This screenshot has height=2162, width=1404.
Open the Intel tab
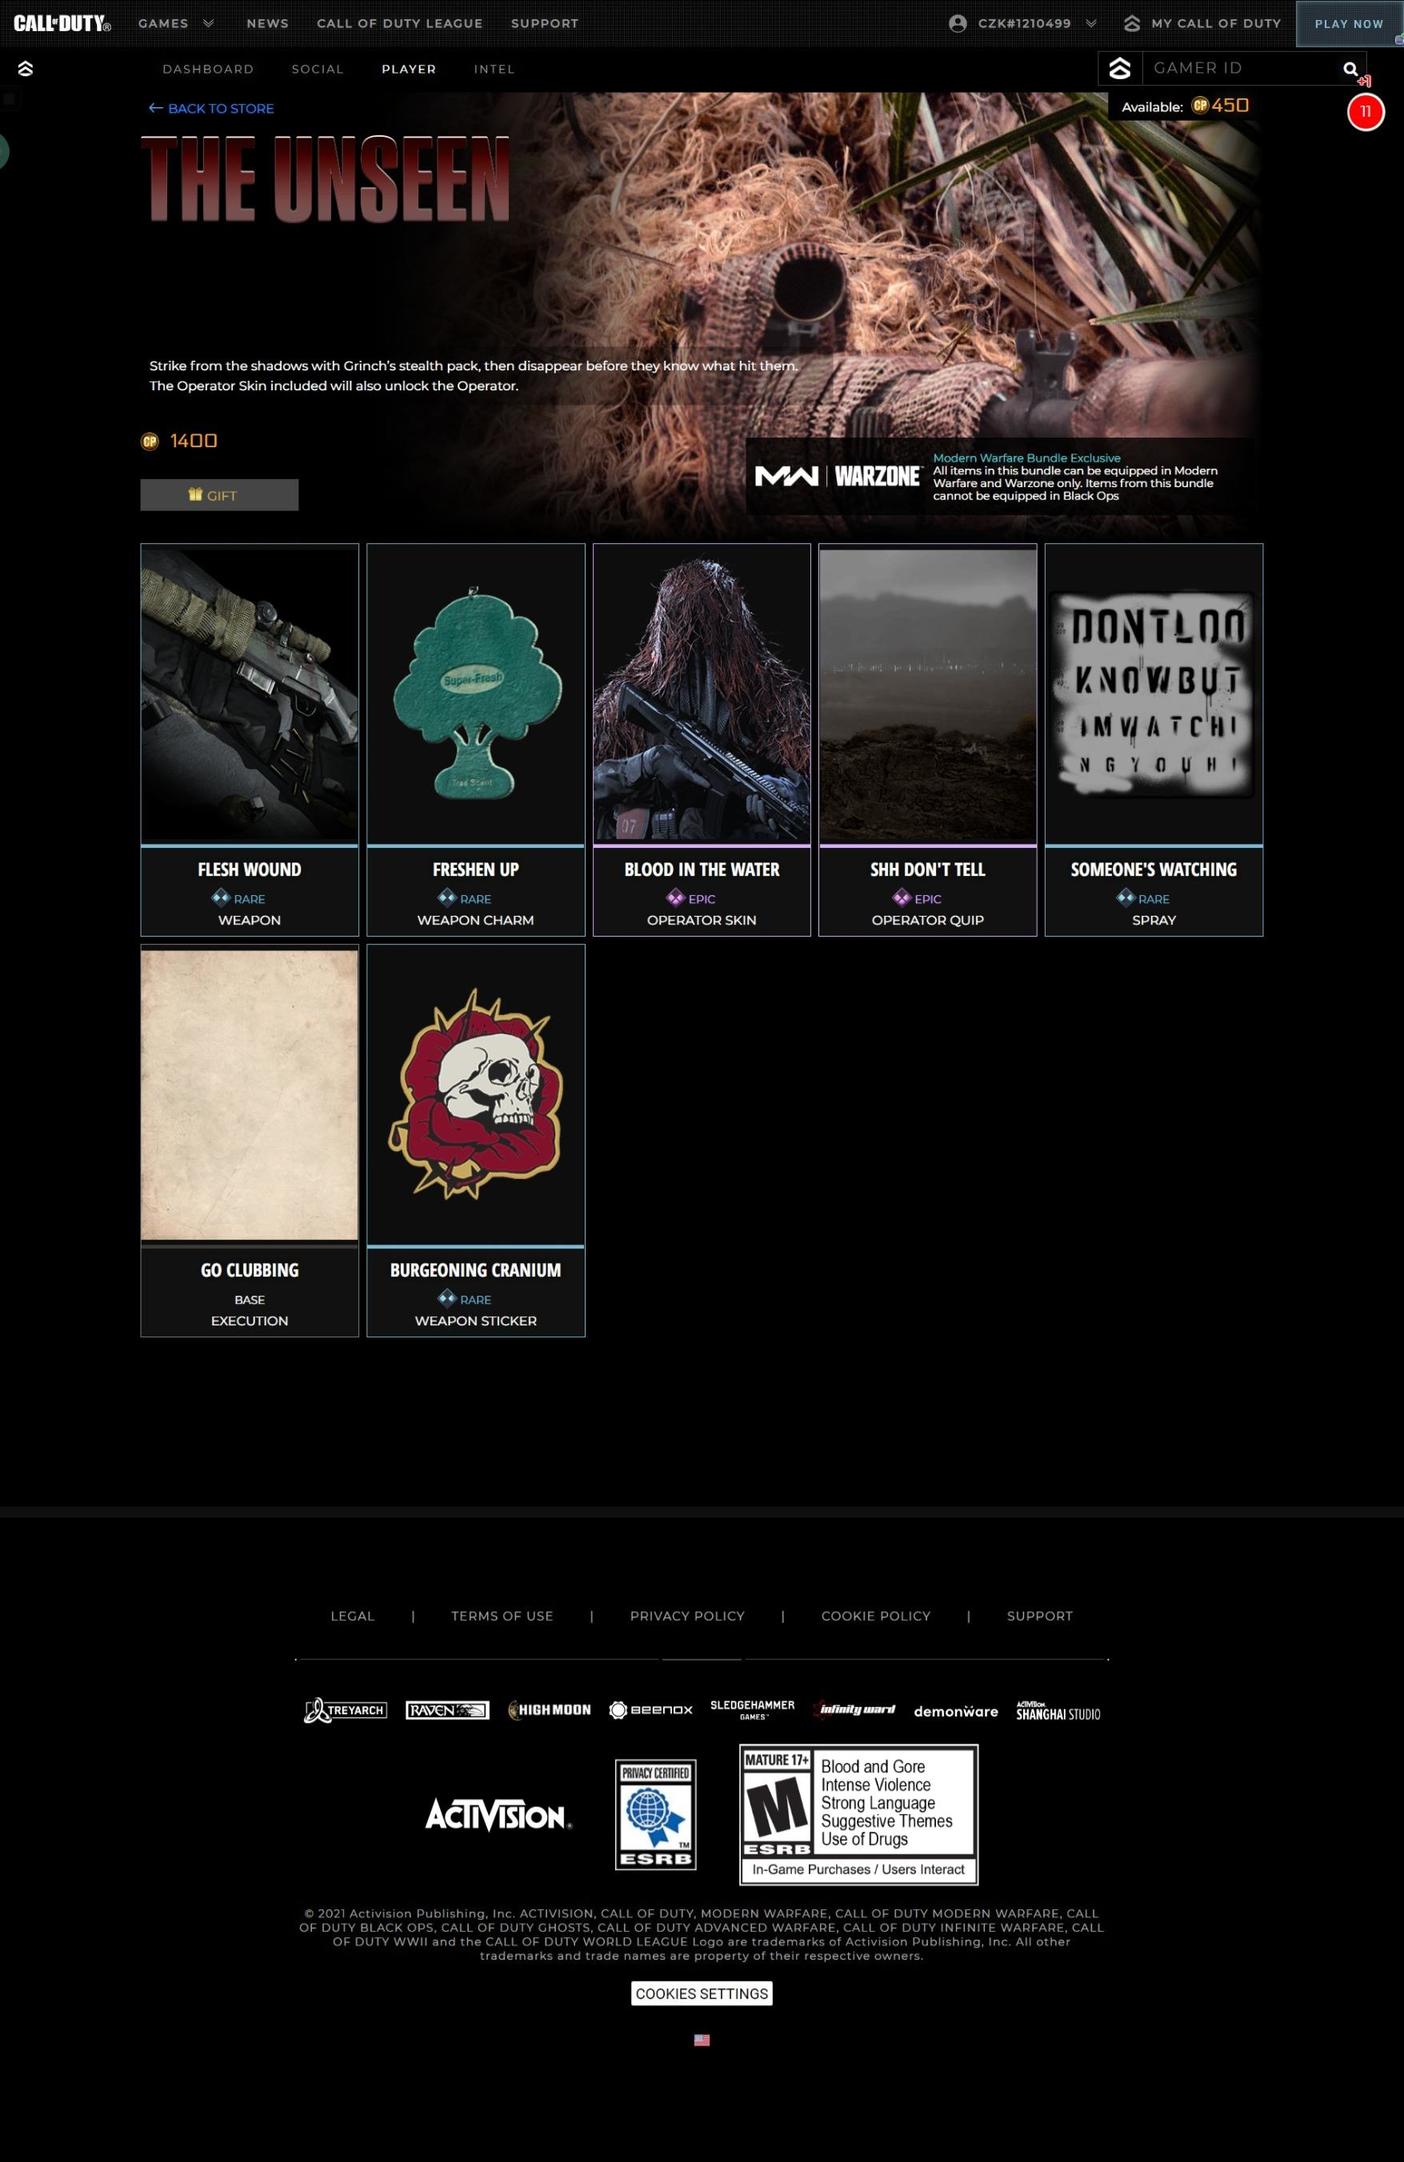coord(494,69)
